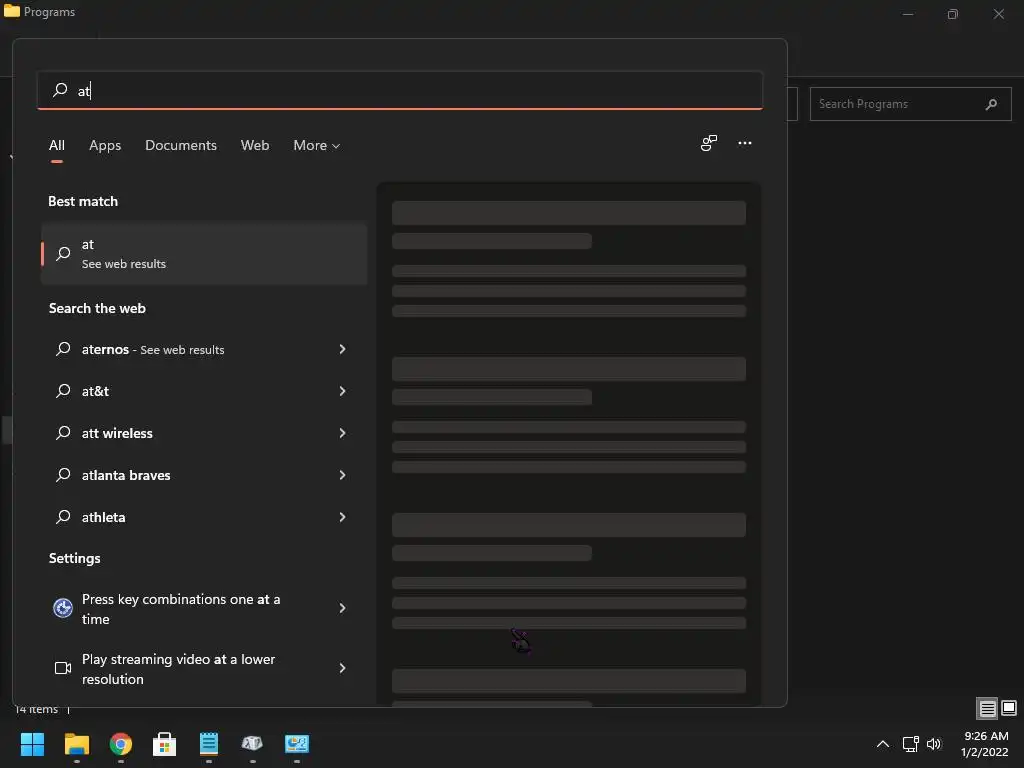1024x768 pixels.
Task: Expand arrow for Press key combinations setting
Action: 342,608
